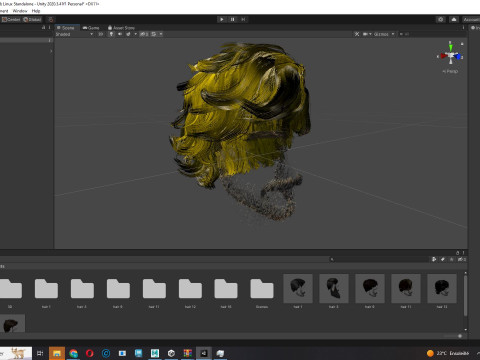Expand the Hierarchy item arrow

click(x=51, y=51)
